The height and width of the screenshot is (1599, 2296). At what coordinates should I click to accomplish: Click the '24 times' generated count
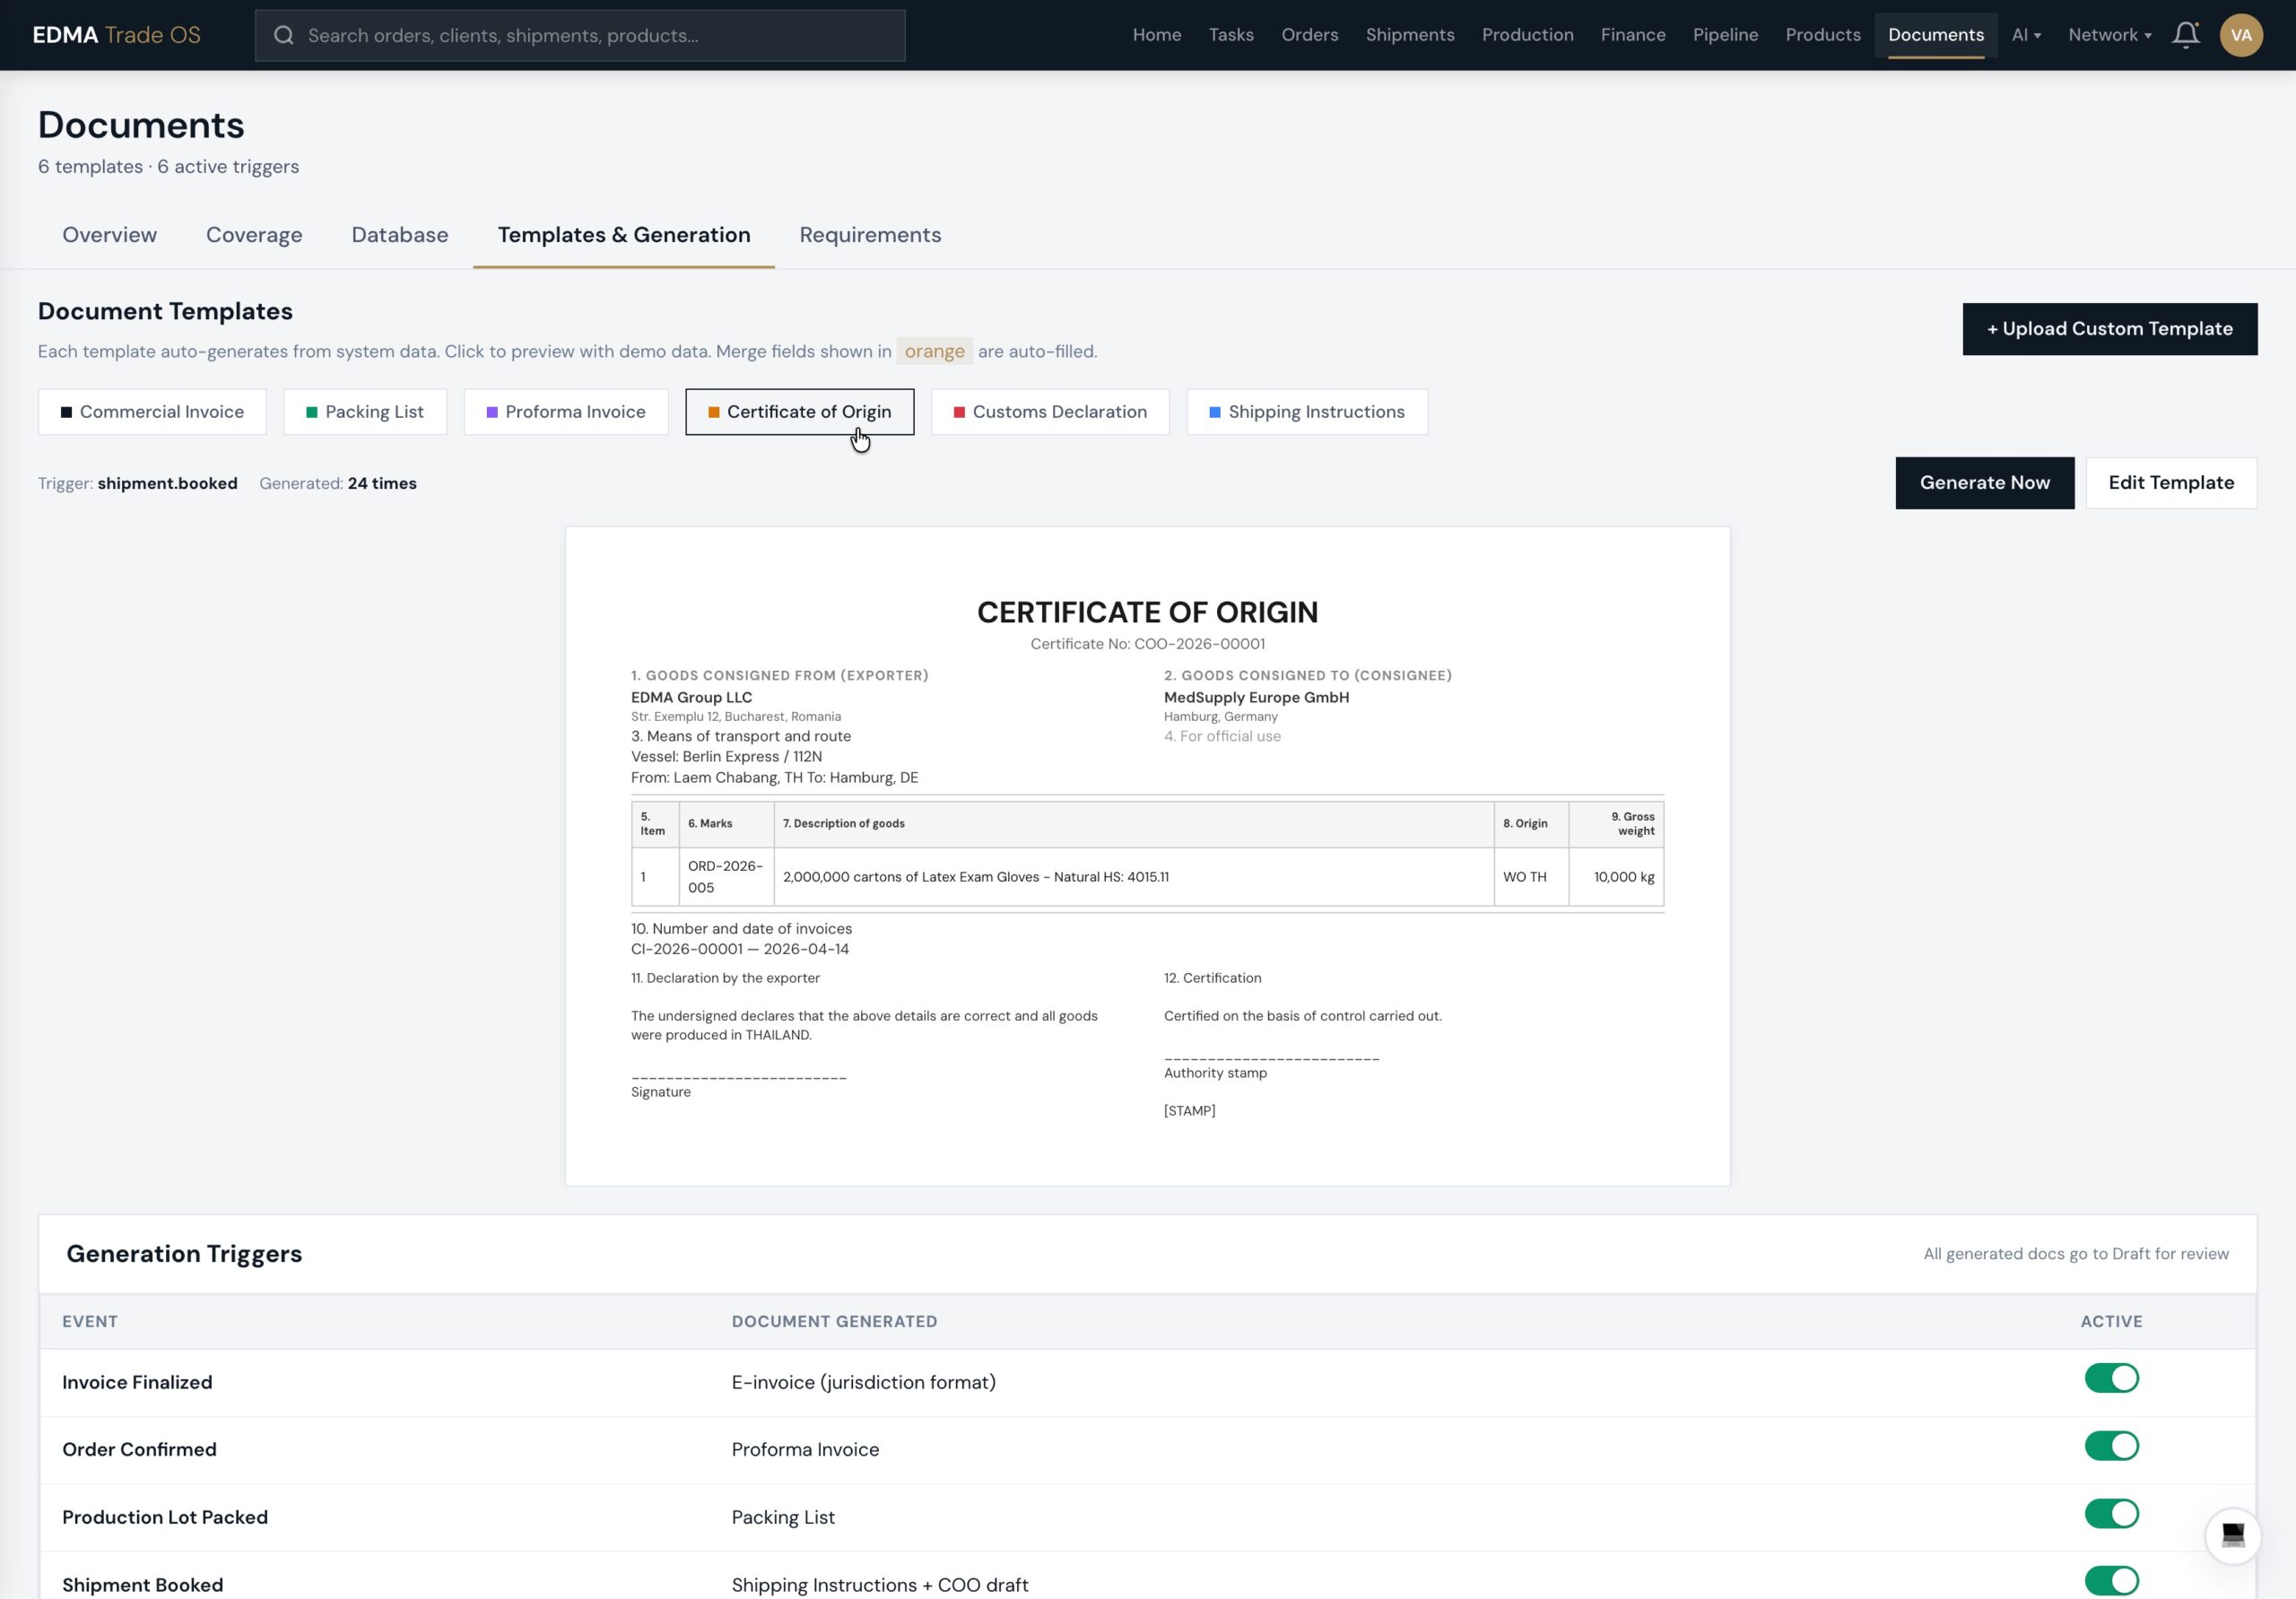[x=382, y=483]
